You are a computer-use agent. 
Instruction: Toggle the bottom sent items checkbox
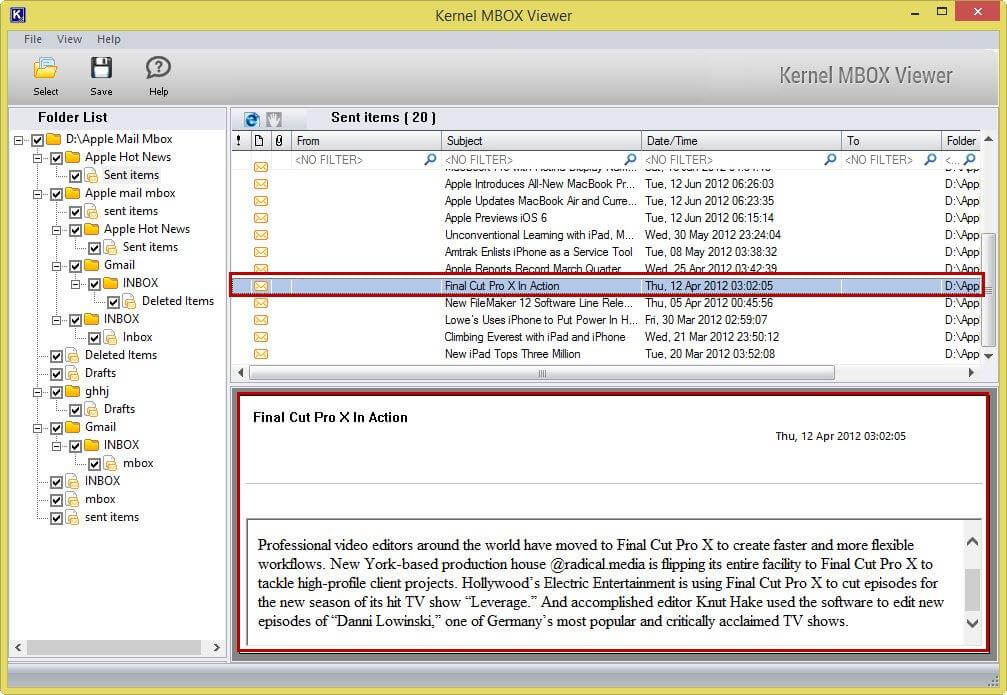click(57, 518)
